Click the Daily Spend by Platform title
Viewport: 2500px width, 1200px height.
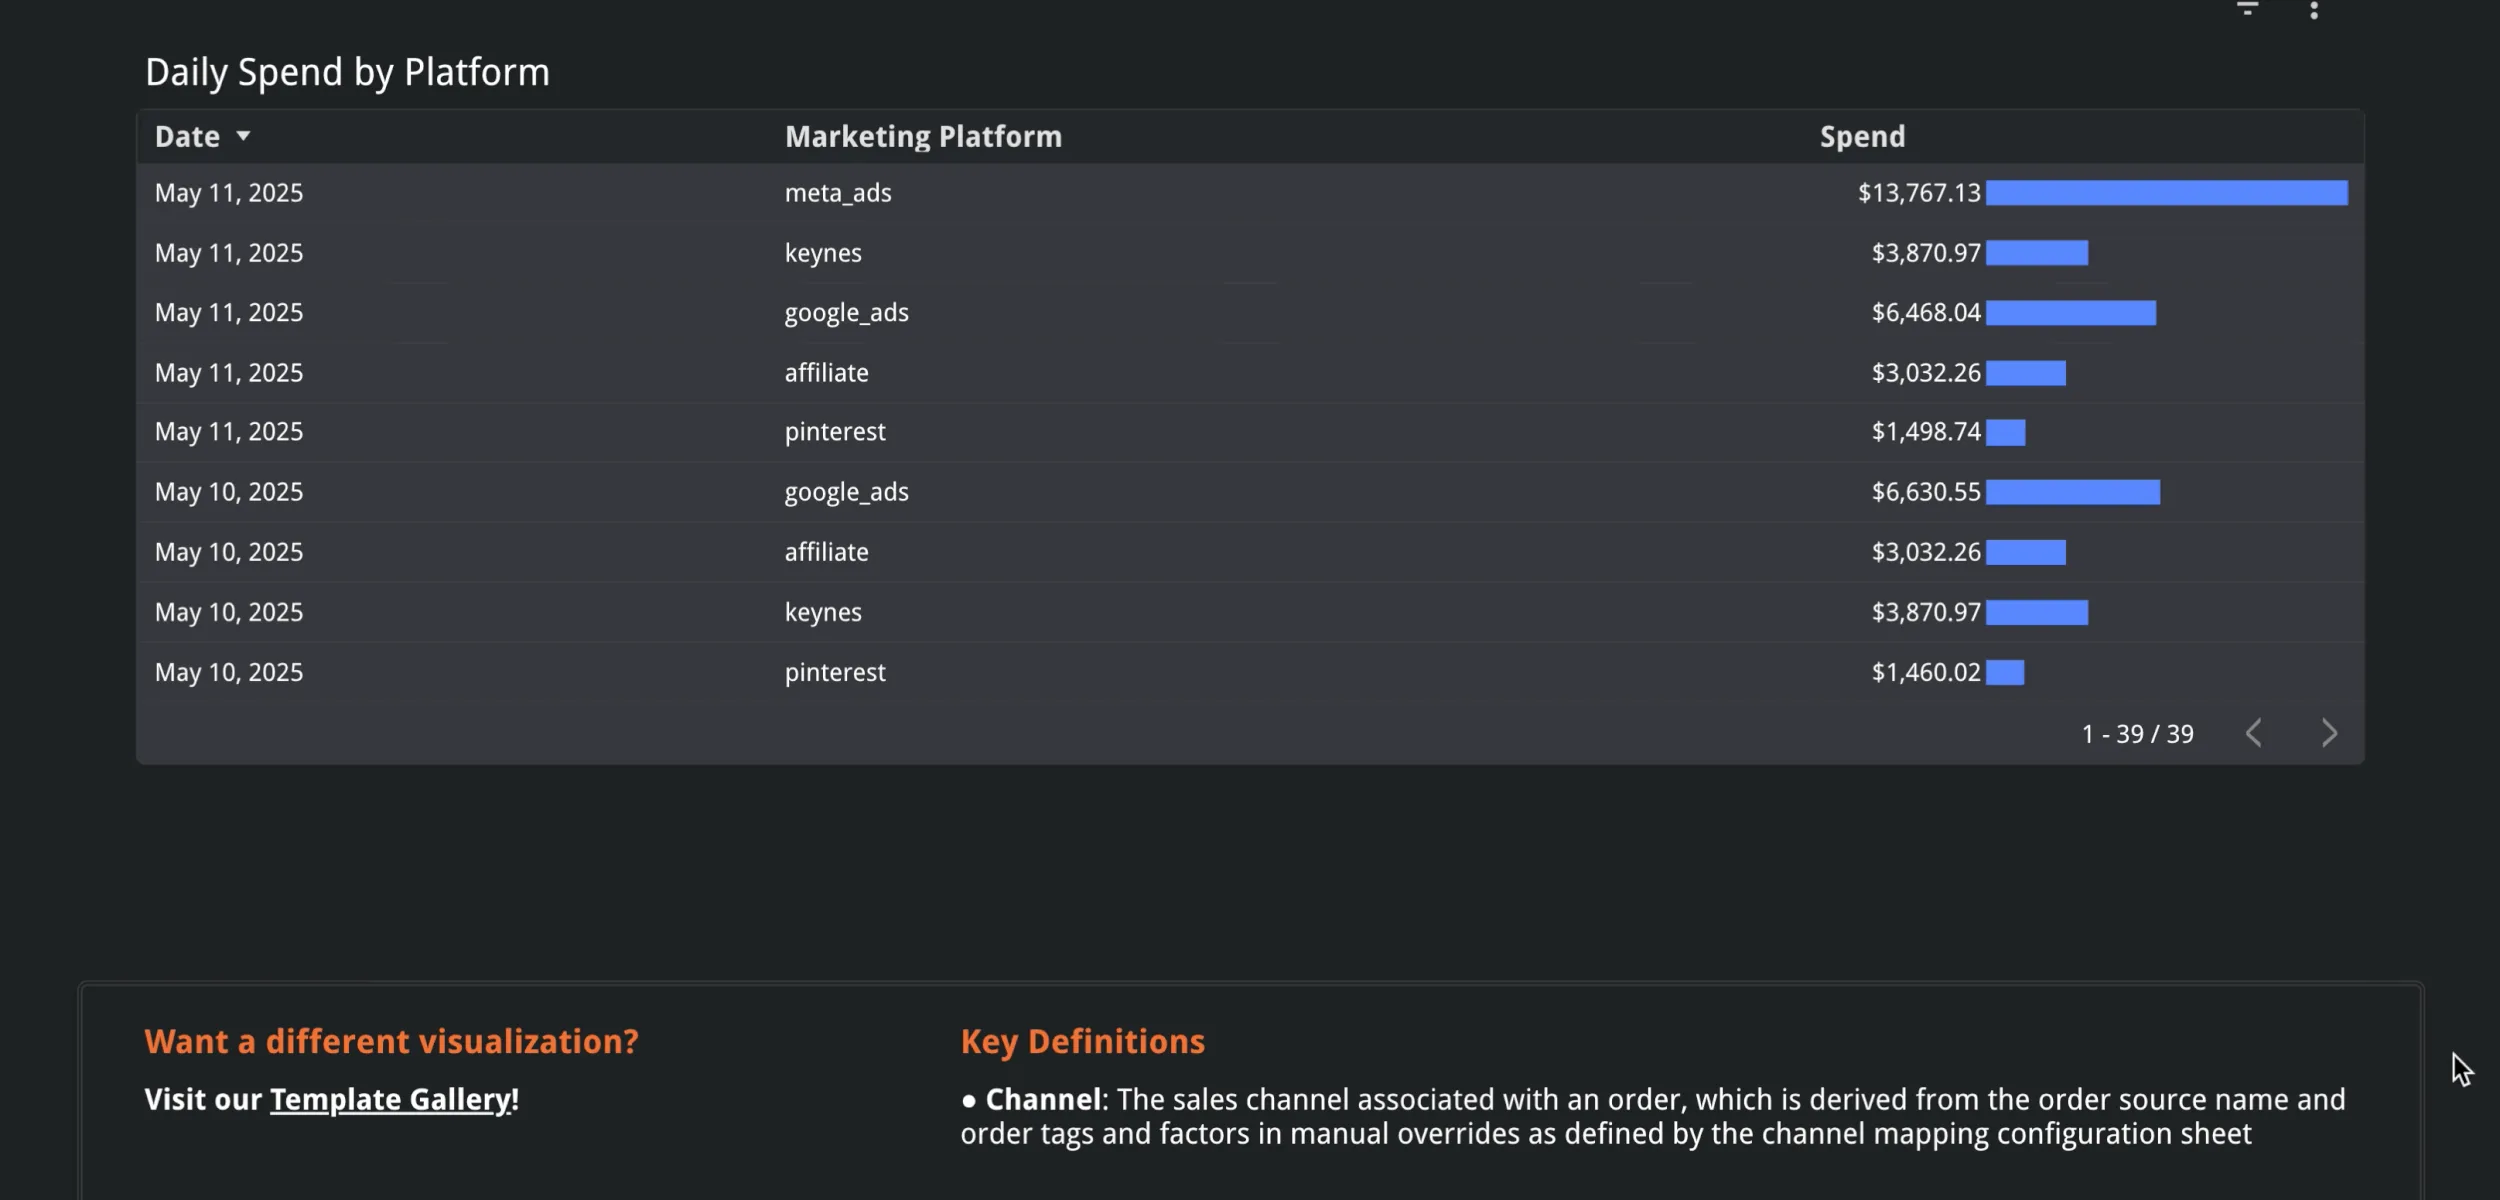click(347, 70)
